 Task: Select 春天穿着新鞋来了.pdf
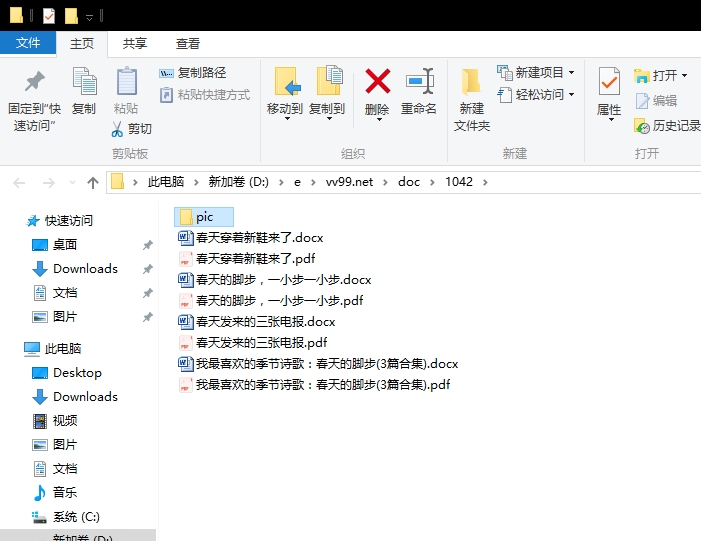tap(247, 259)
